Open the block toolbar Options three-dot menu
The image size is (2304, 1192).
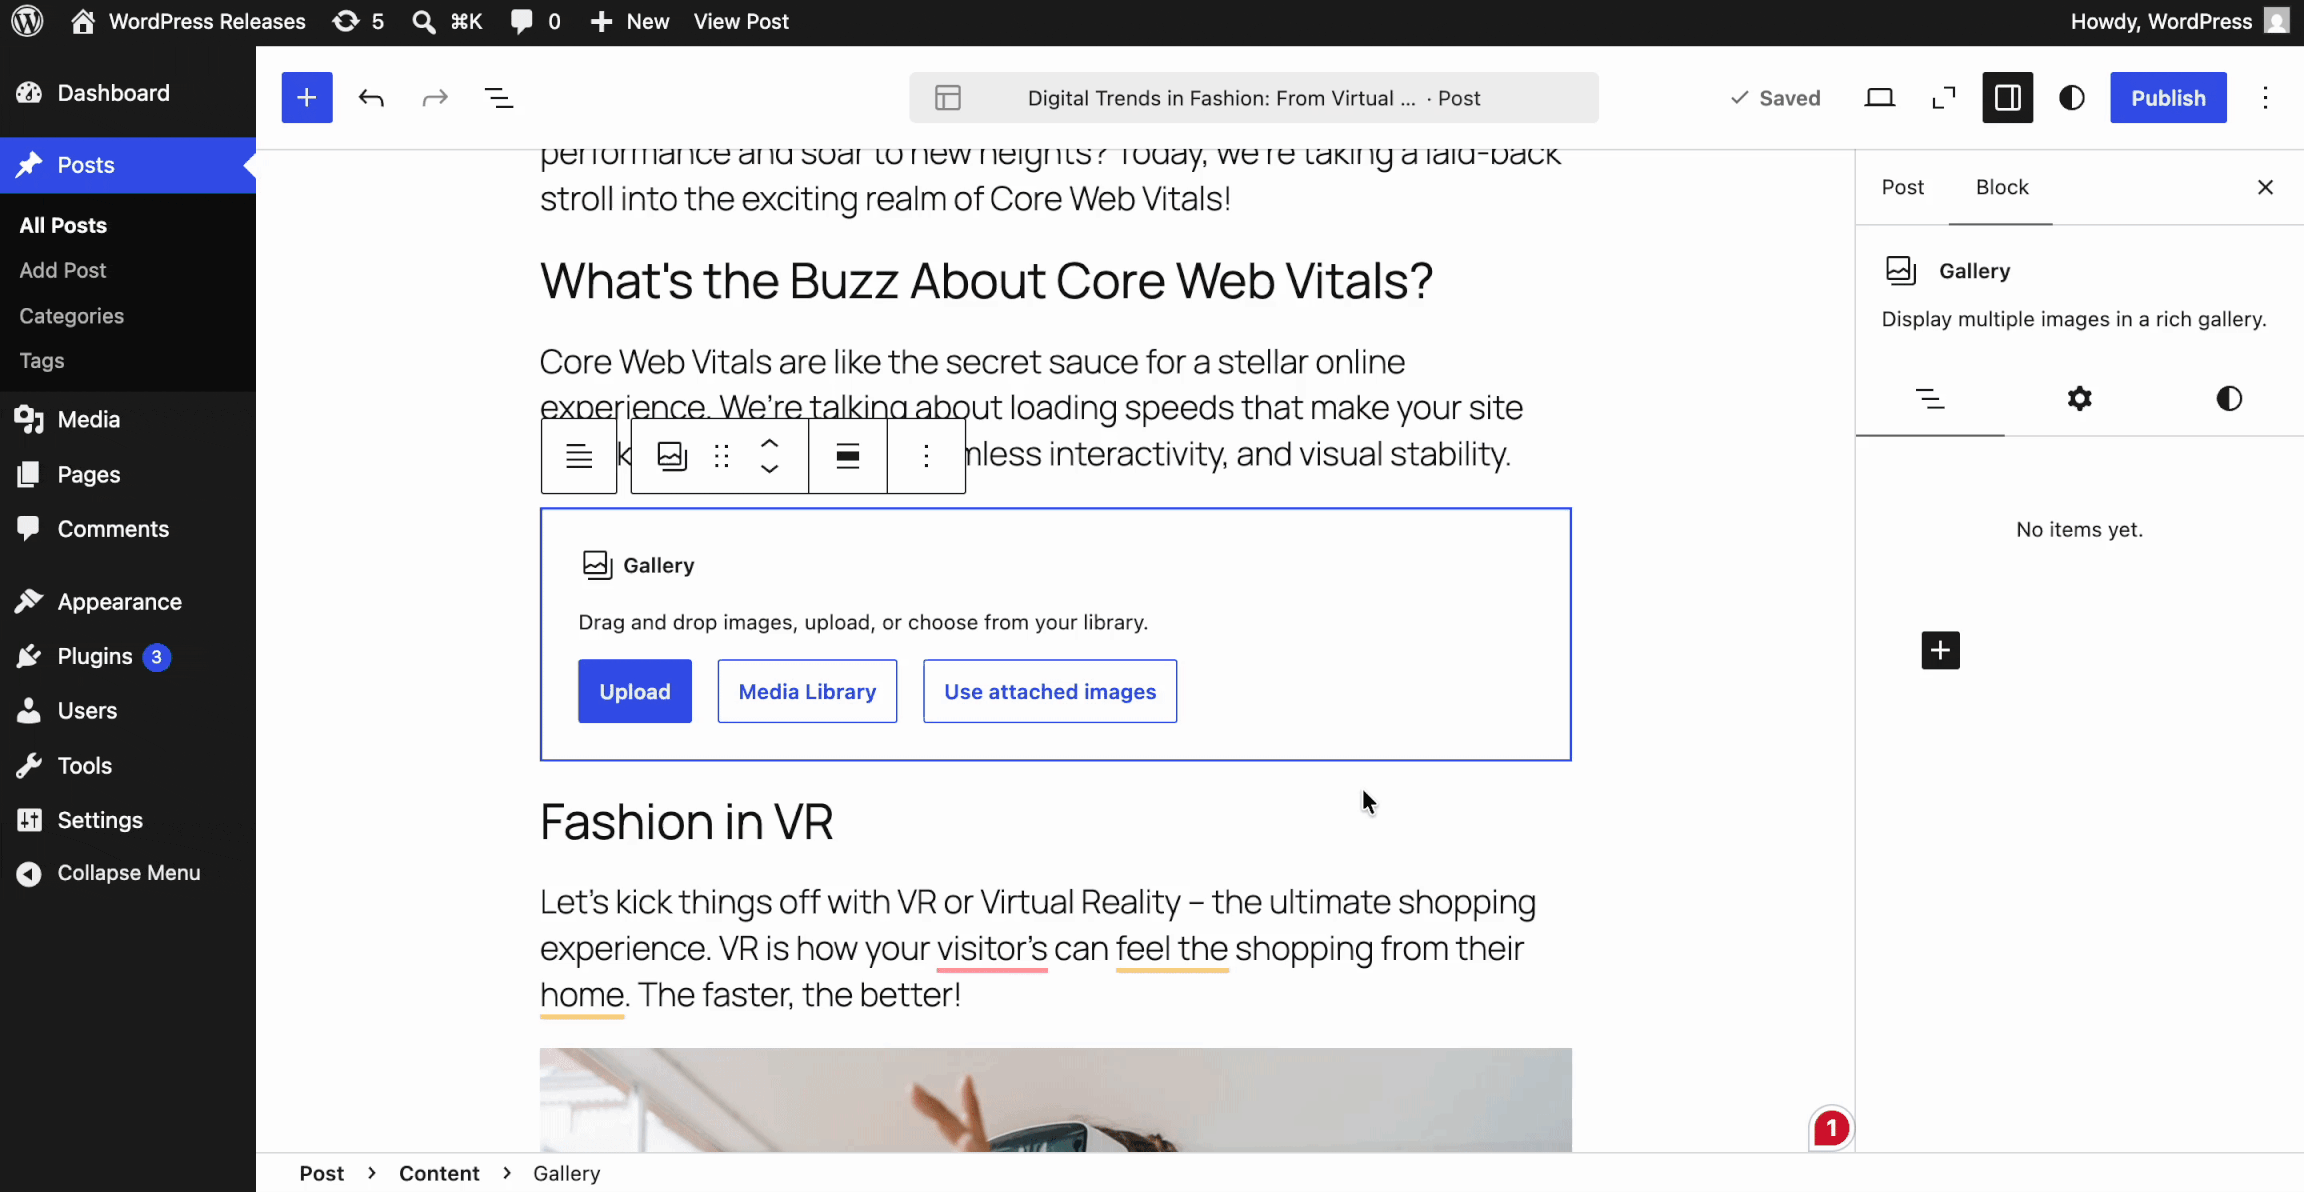(926, 457)
